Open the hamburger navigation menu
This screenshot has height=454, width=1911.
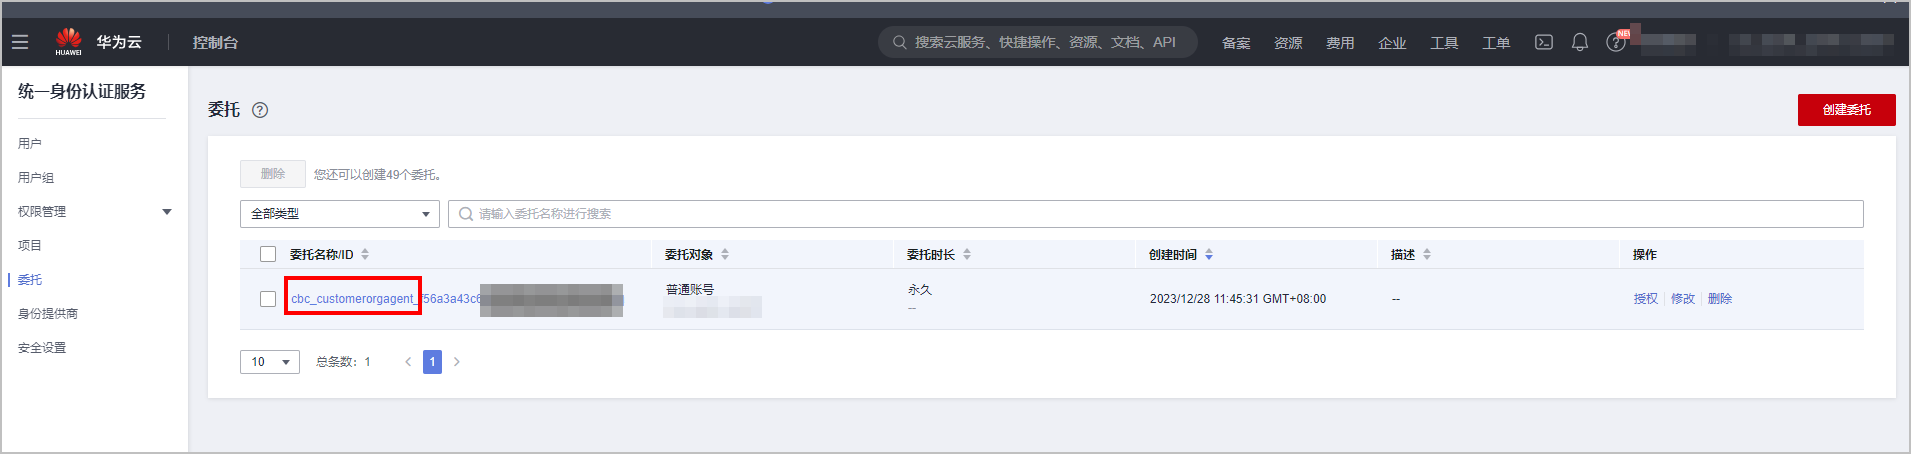[x=20, y=42]
